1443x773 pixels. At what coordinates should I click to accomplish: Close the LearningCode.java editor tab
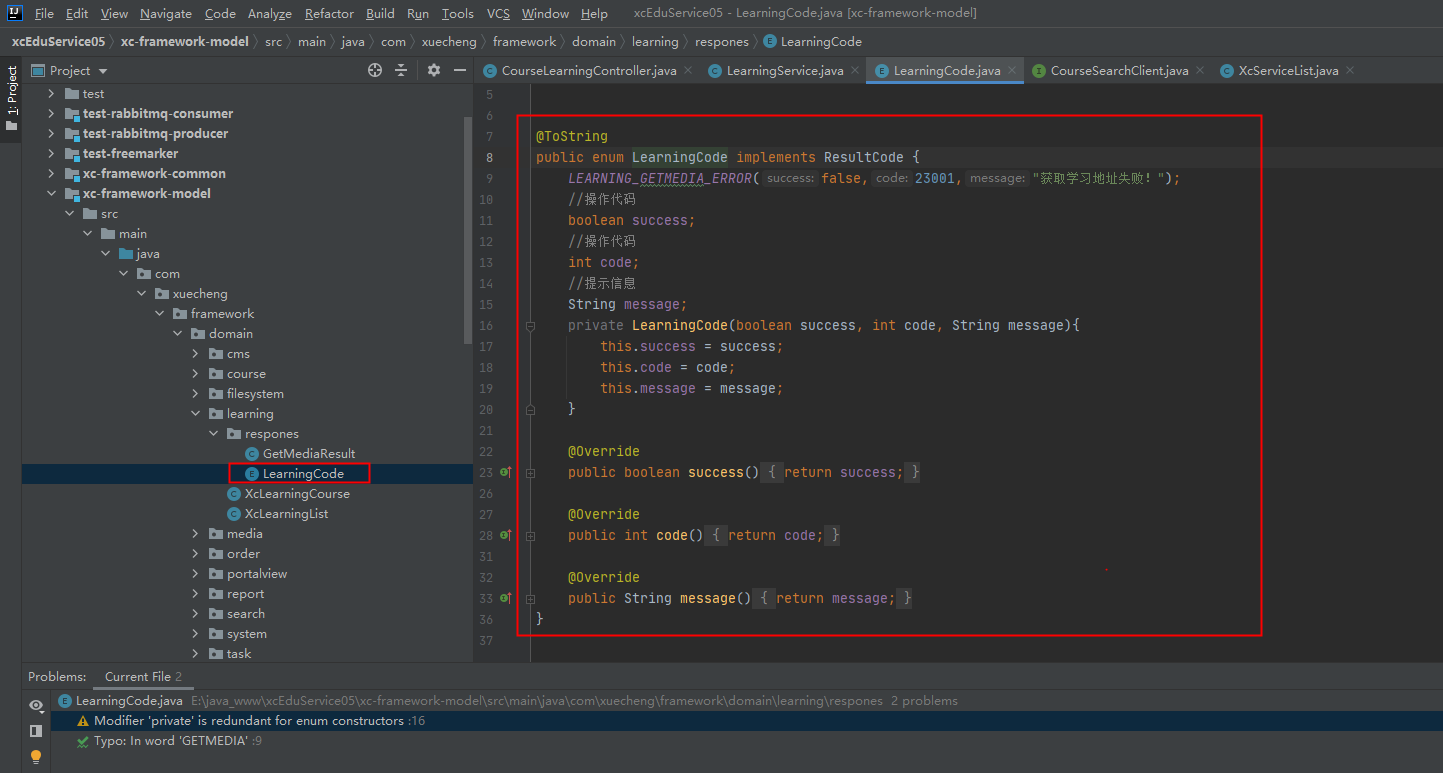[x=1012, y=70]
